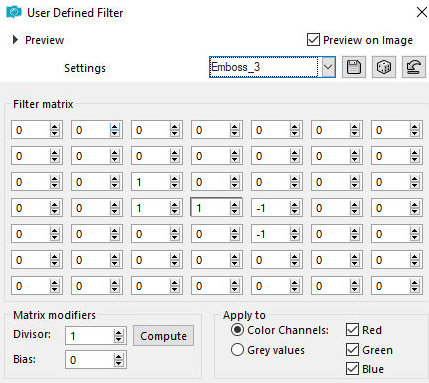Click spinner of first row, second column cell
This screenshot has height=383, width=429.
tap(115, 130)
